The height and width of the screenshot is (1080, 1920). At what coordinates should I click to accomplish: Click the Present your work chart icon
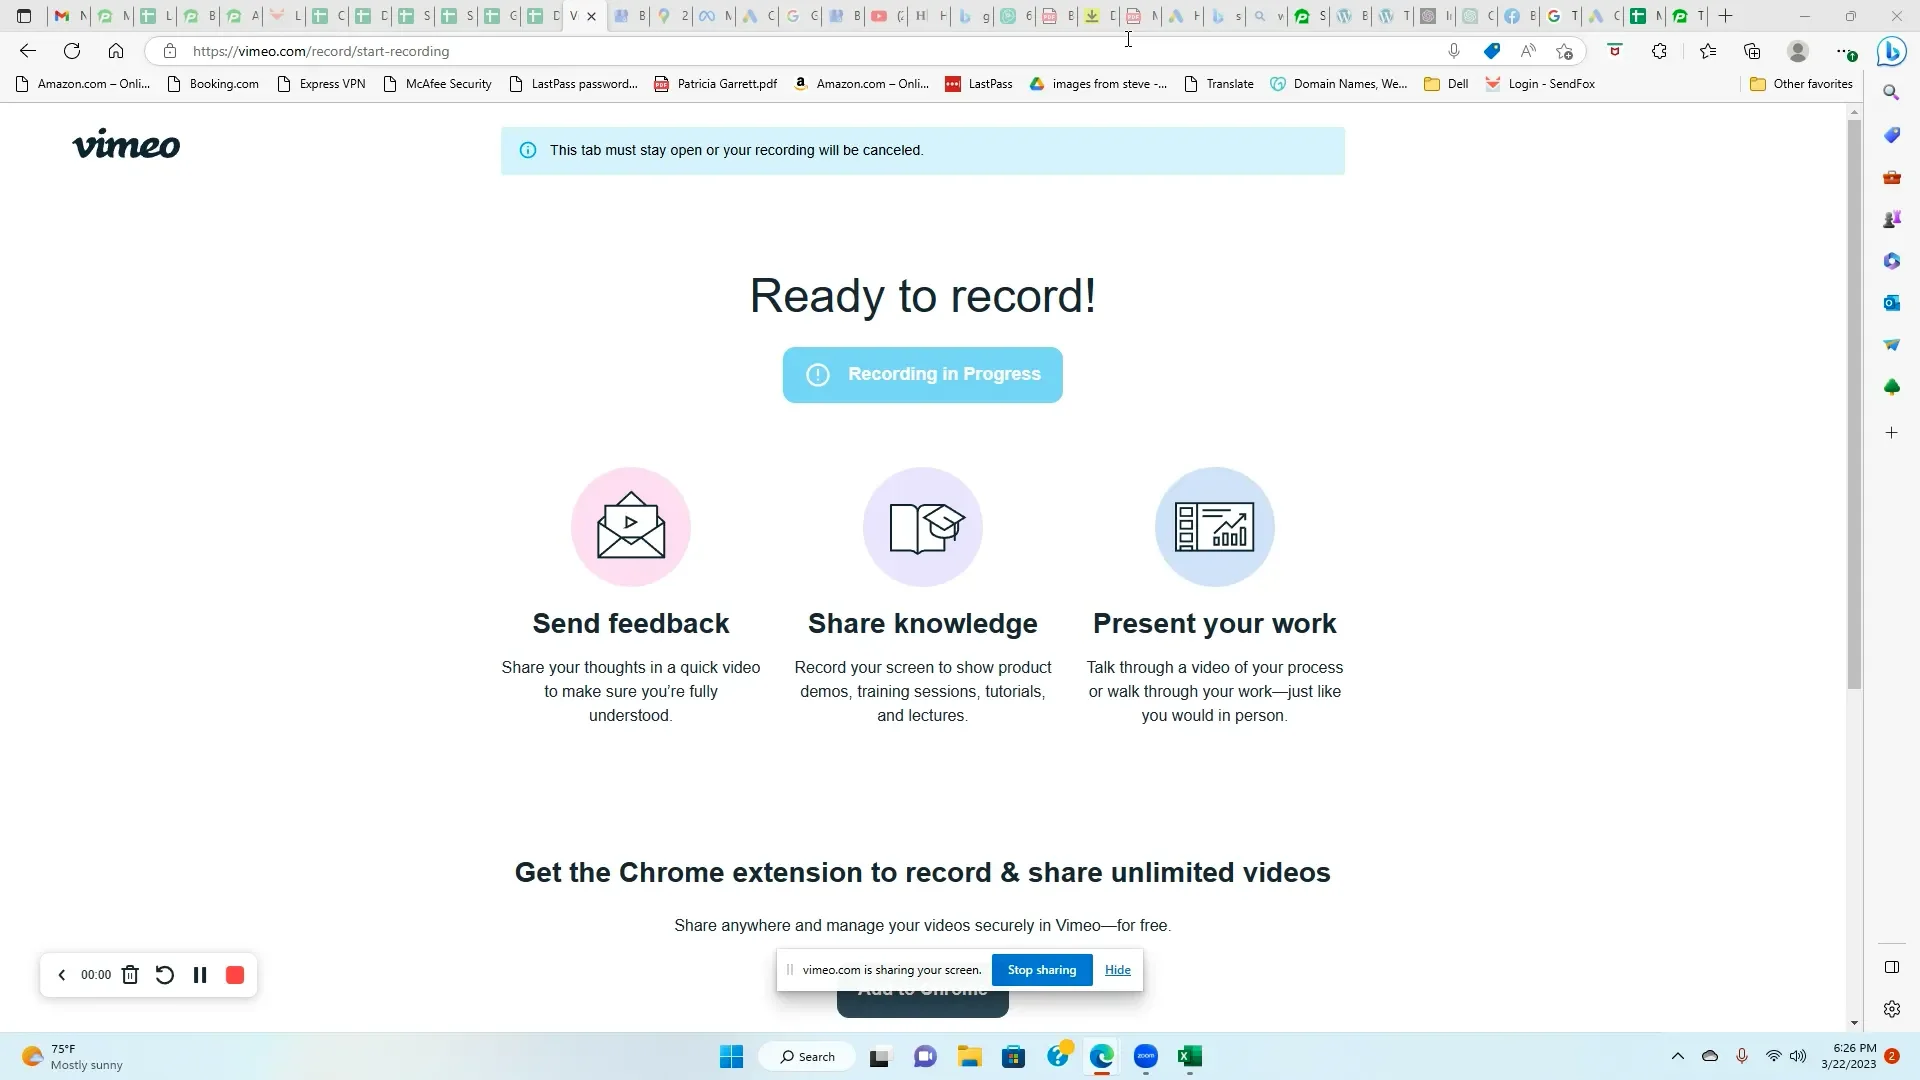click(x=1215, y=526)
